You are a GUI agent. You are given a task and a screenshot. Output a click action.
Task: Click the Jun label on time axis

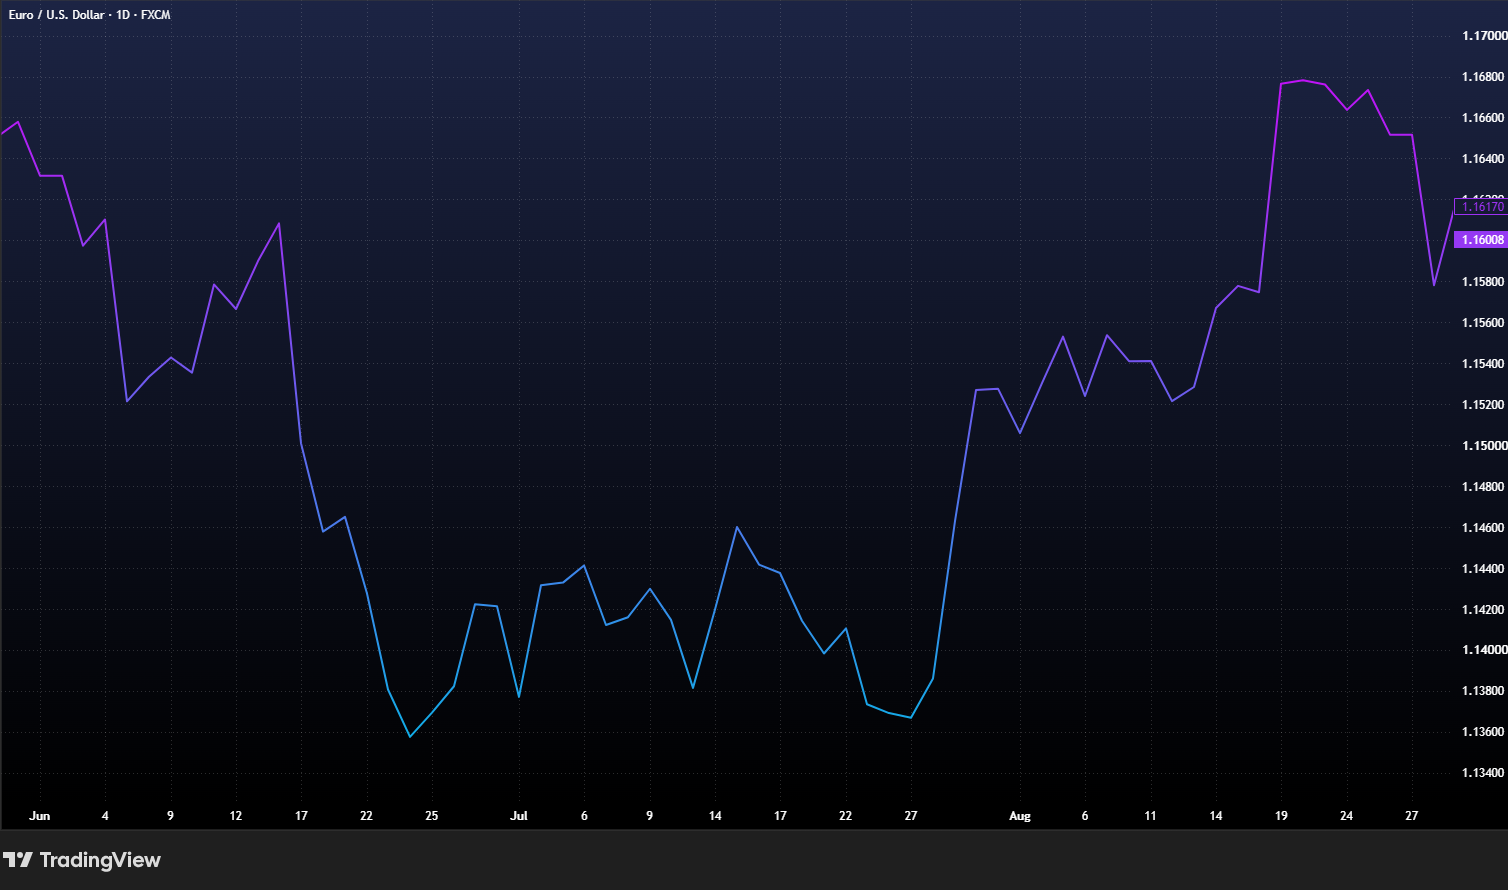[39, 816]
